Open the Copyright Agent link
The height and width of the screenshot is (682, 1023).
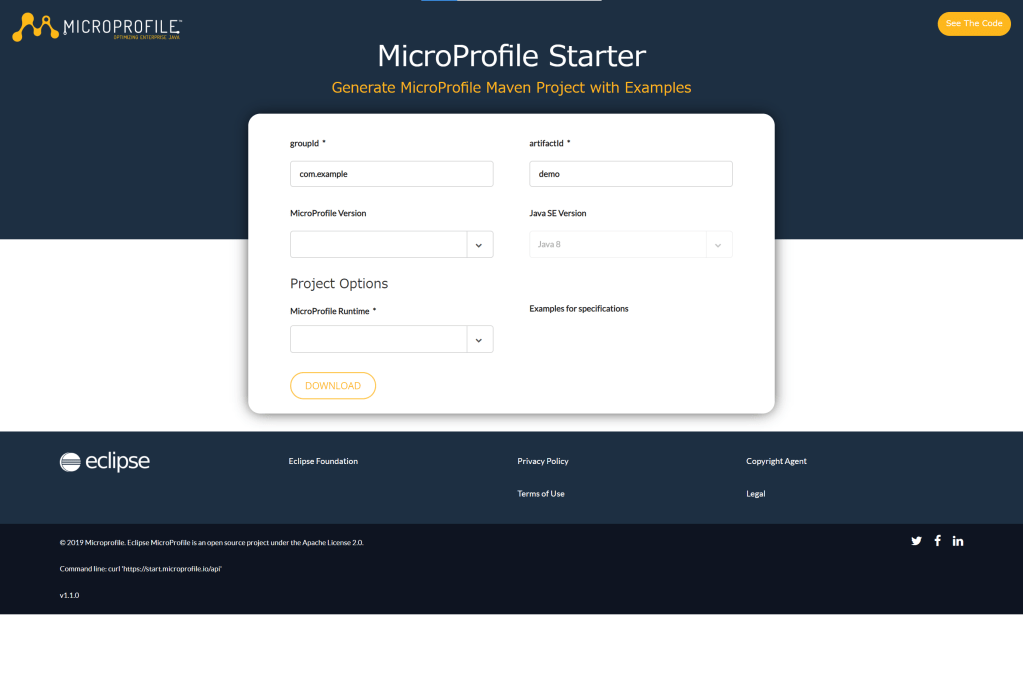776,461
